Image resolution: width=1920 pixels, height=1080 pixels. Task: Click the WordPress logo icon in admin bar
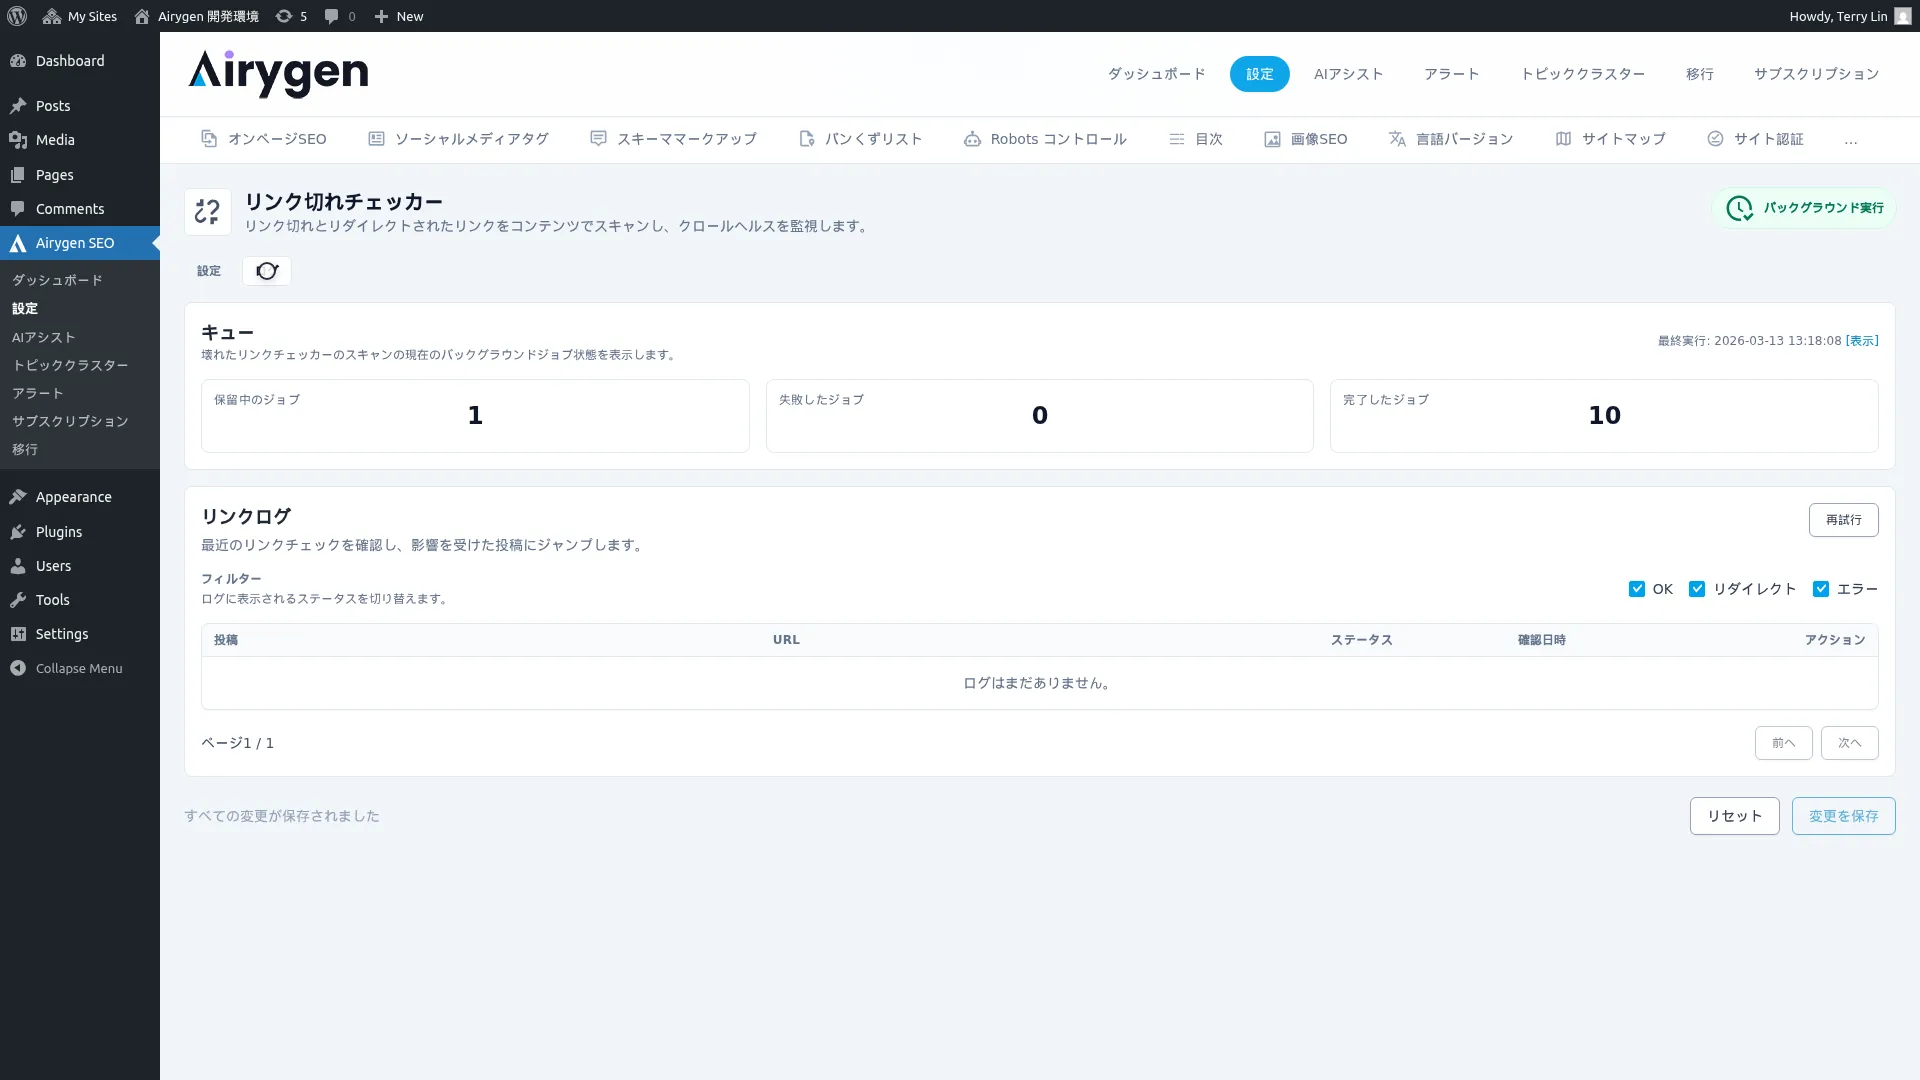coord(17,16)
